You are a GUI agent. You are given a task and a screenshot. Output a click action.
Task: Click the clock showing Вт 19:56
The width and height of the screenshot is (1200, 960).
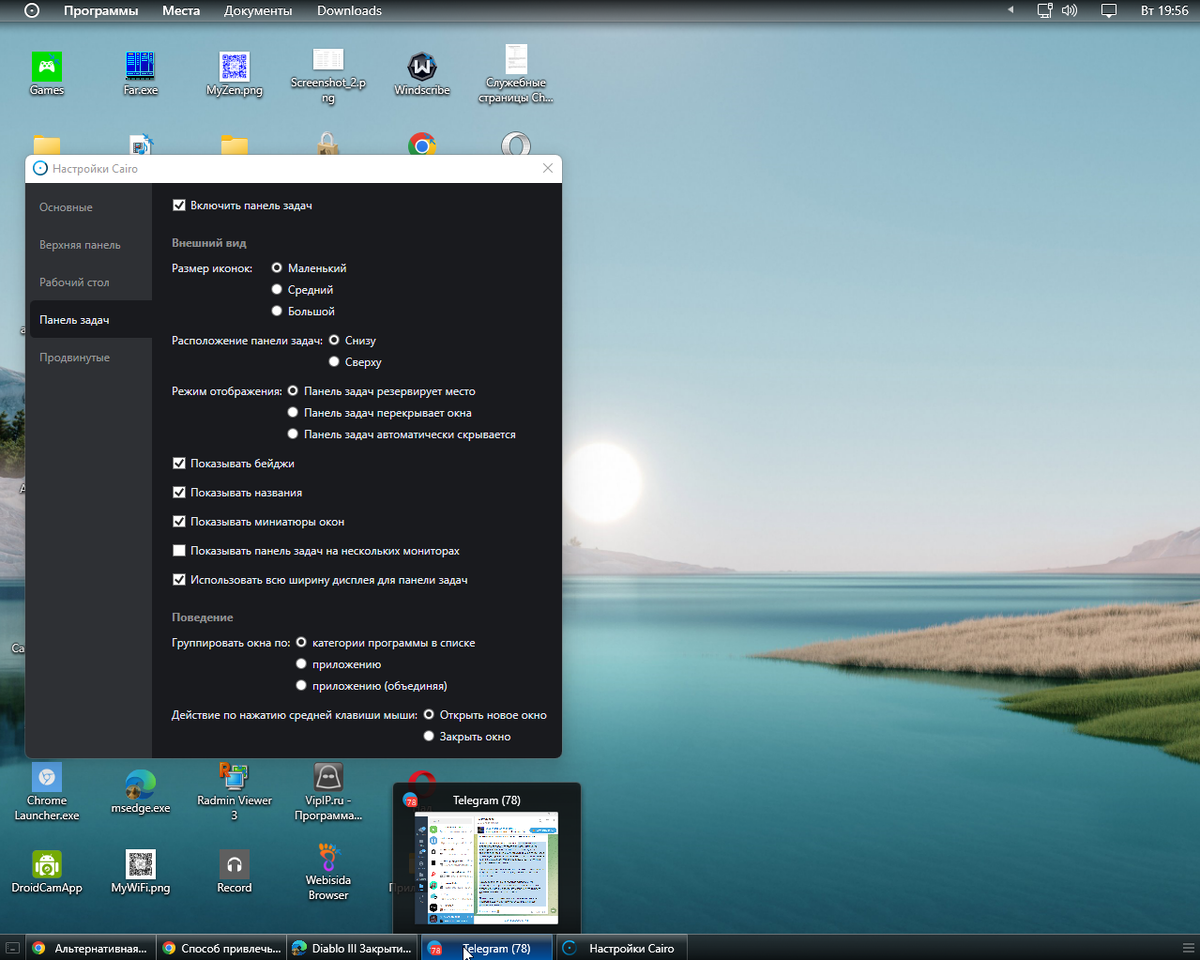(x=1164, y=11)
